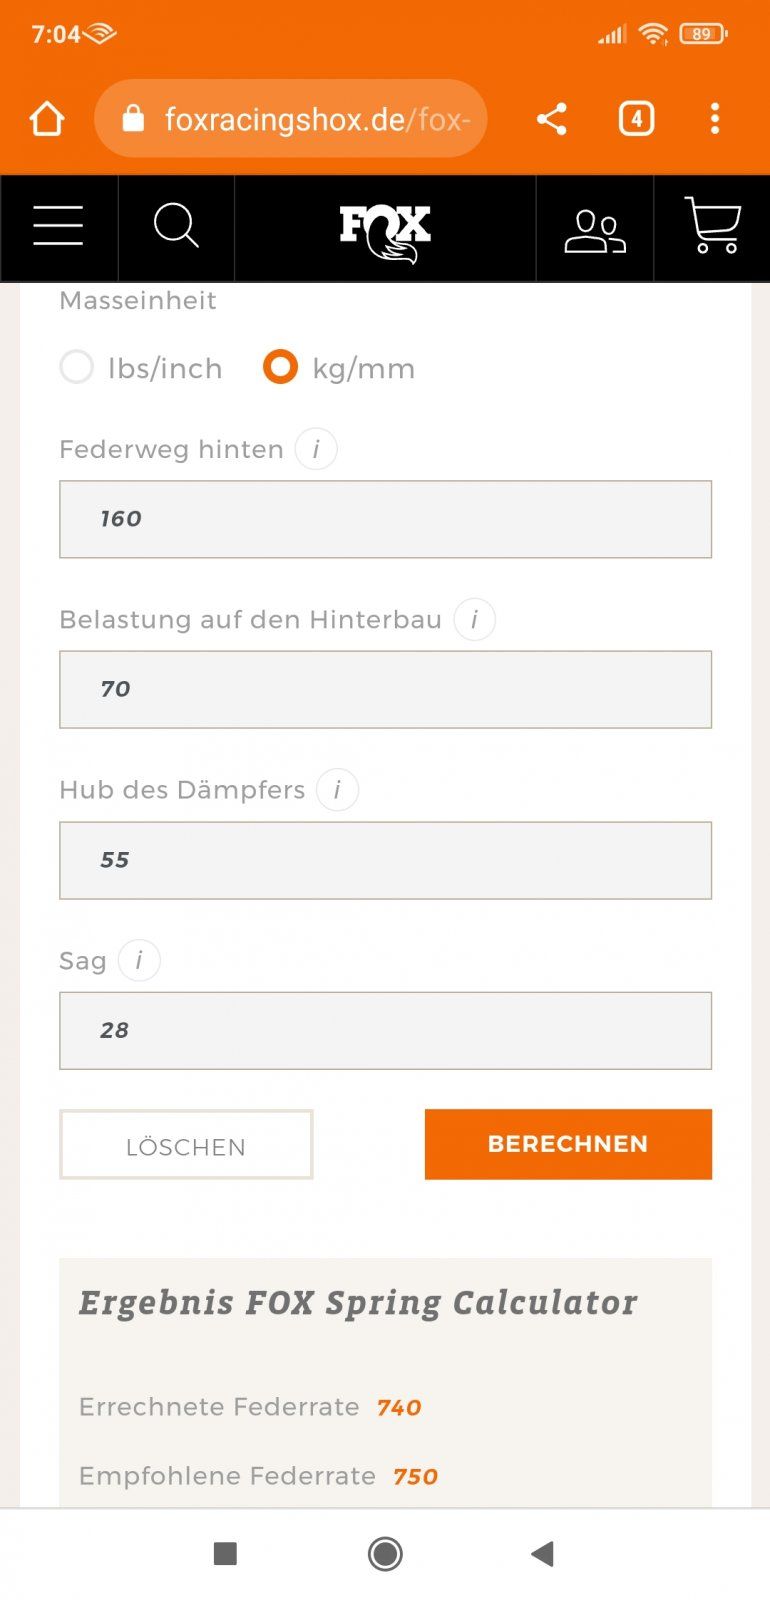Click the BERECHNEN button
The height and width of the screenshot is (1600, 770).
[568, 1144]
